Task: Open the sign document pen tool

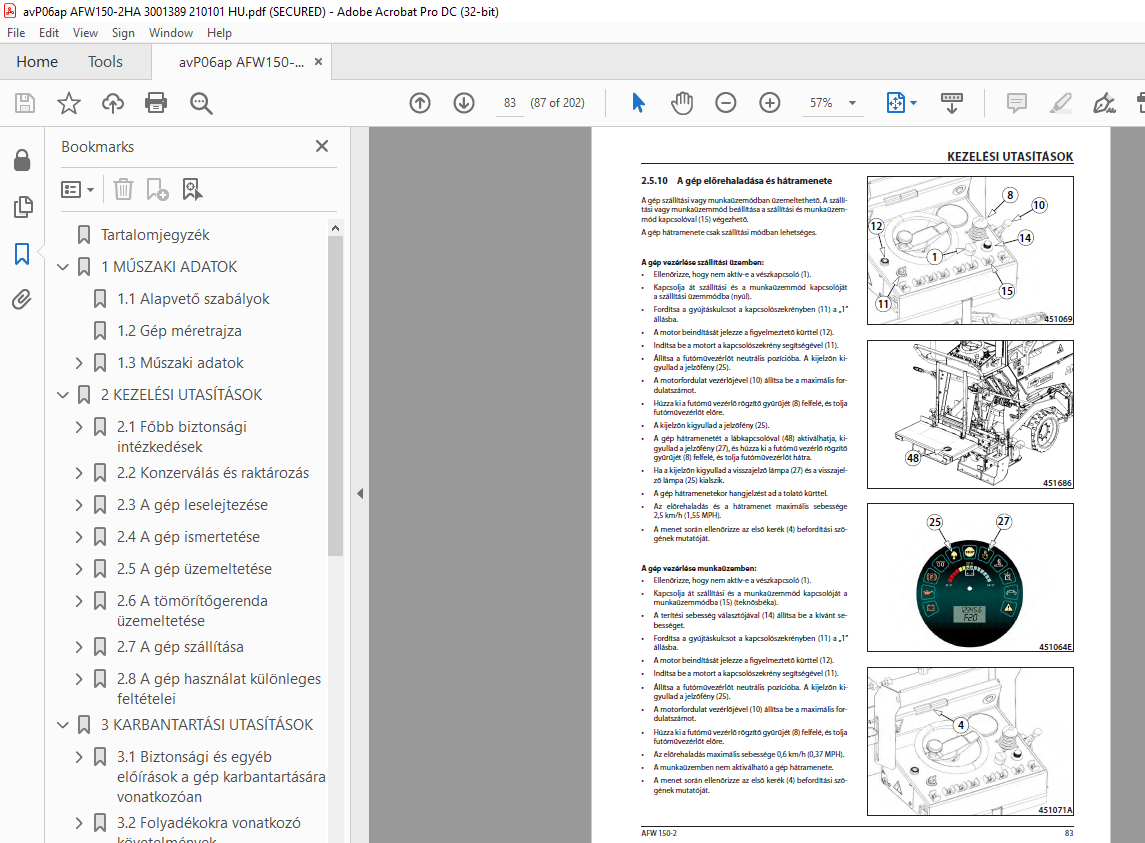Action: point(1104,103)
